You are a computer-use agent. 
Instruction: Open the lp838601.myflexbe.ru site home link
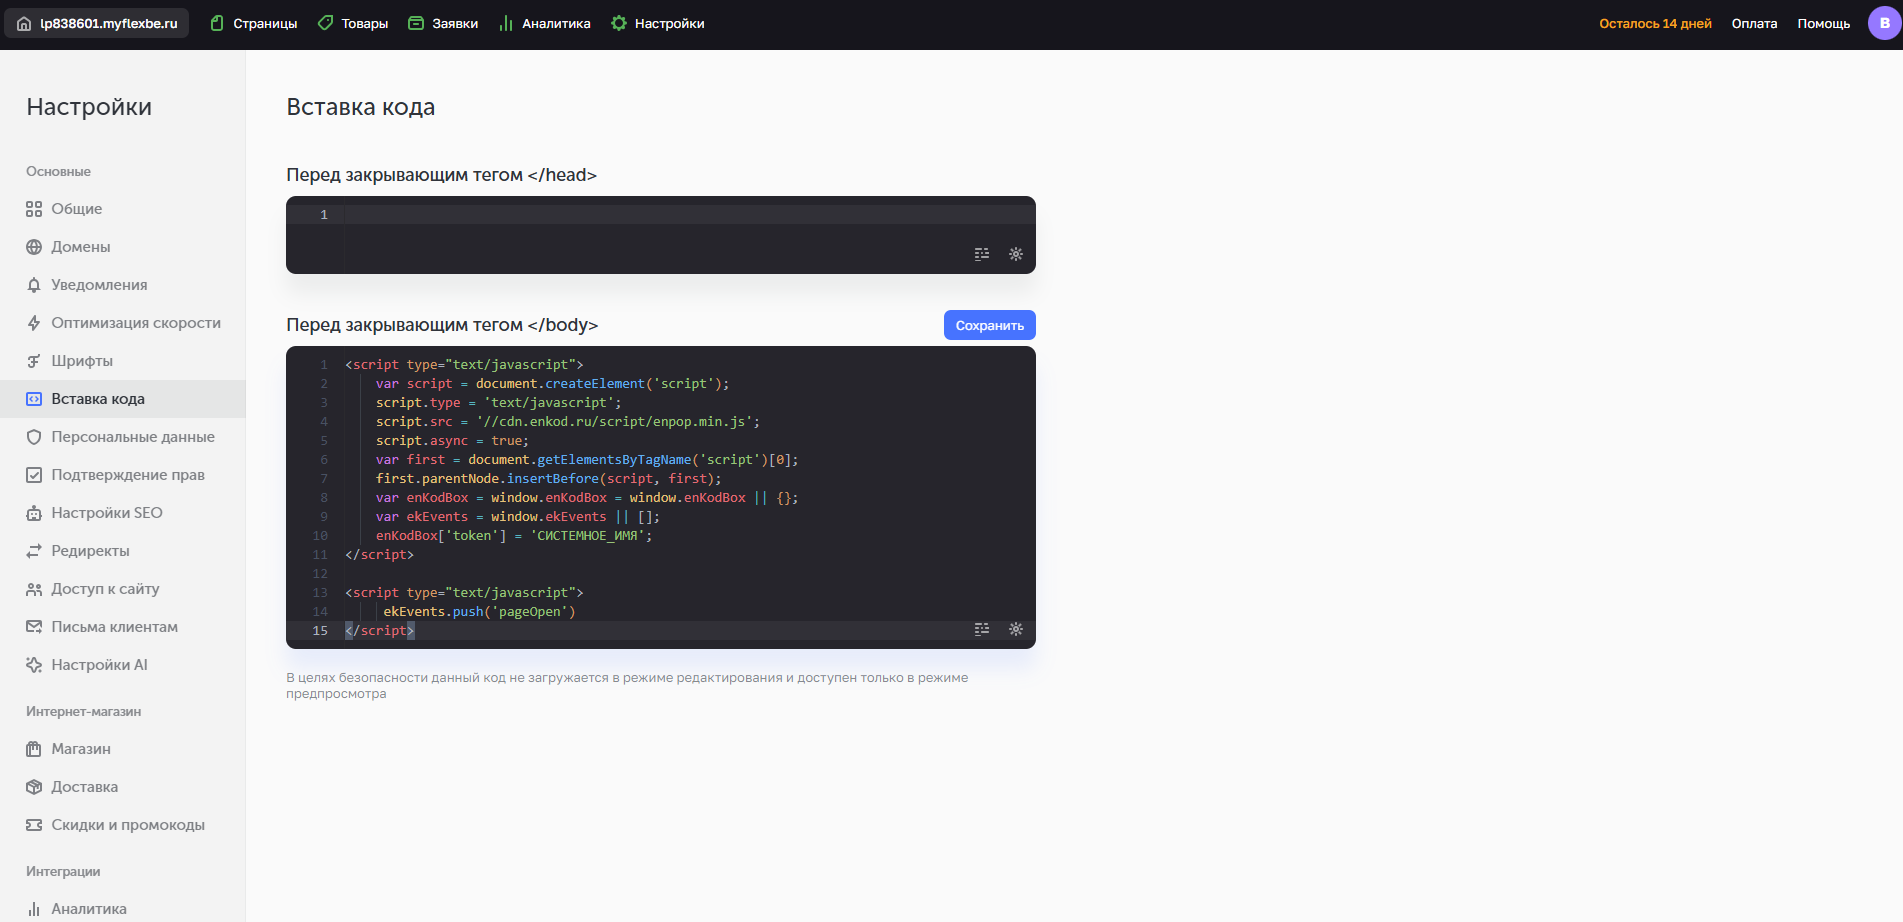97,23
